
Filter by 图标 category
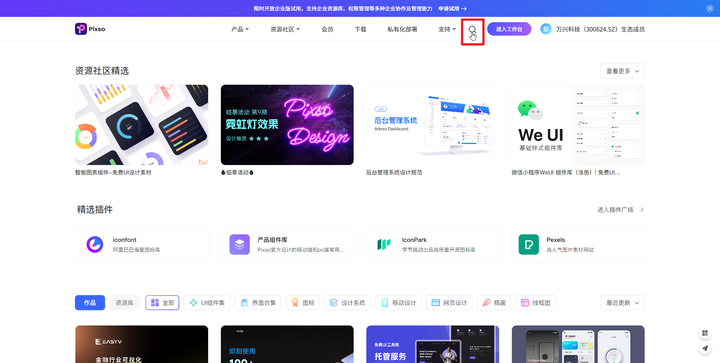pyautogui.click(x=303, y=303)
